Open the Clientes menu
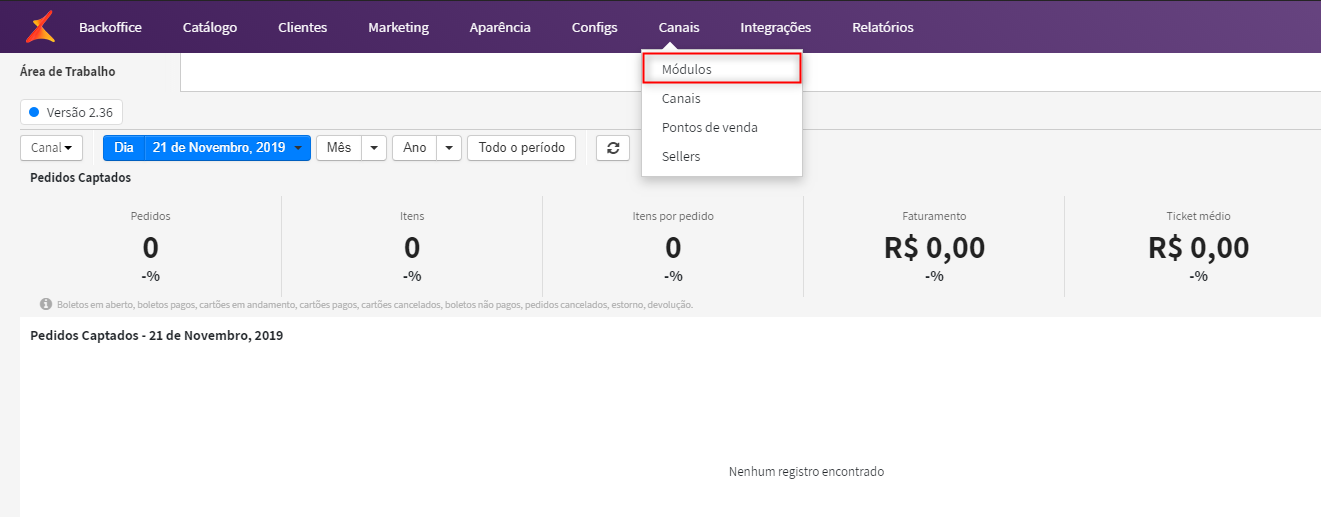This screenshot has width=1321, height=517. tap(303, 28)
